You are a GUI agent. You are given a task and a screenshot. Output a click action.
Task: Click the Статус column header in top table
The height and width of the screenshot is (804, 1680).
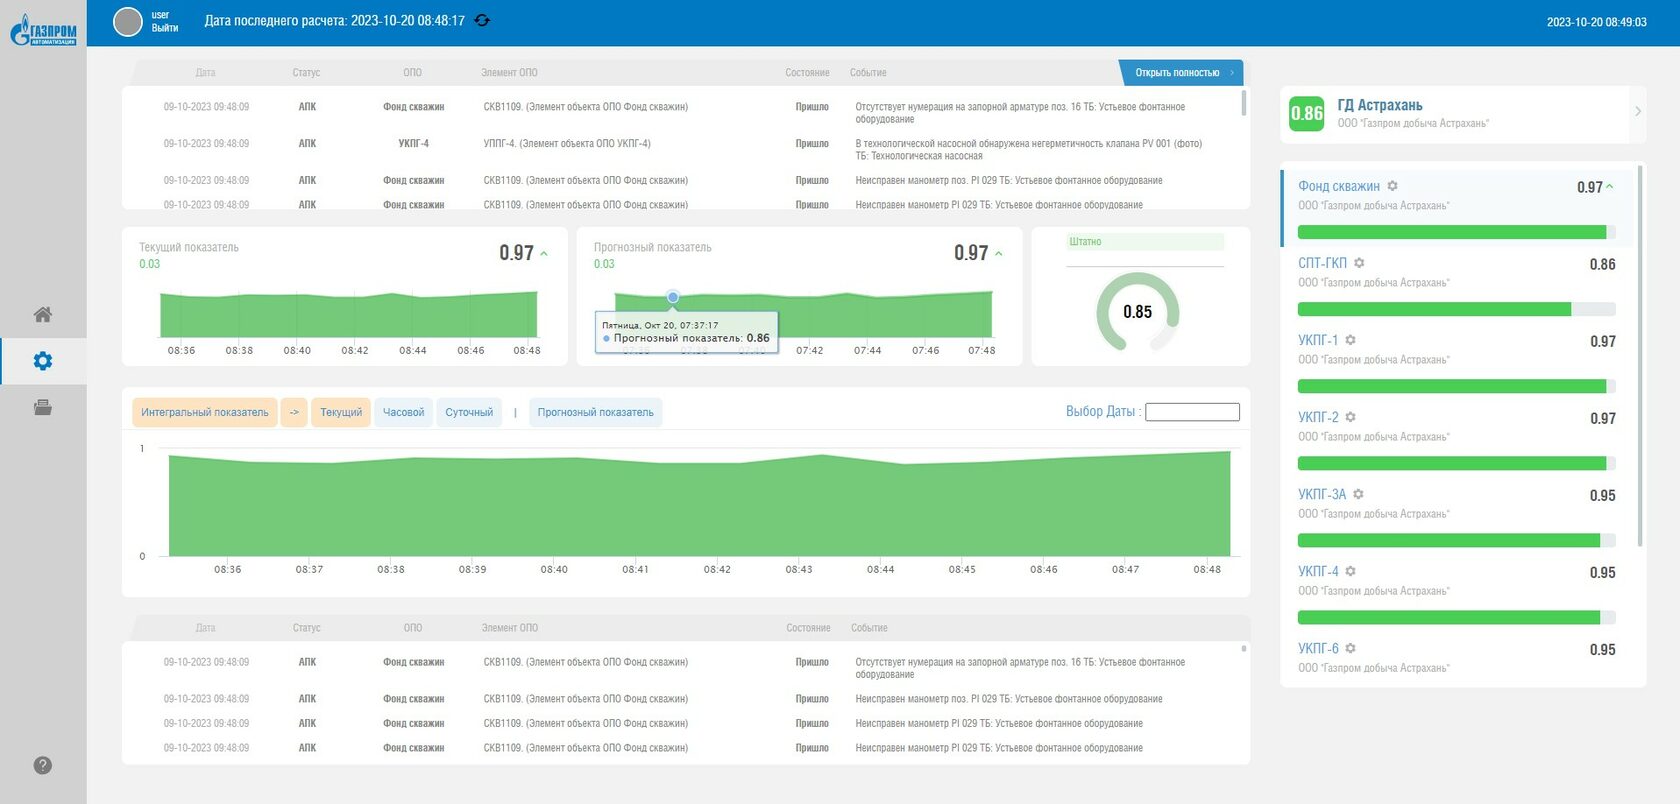306,73
